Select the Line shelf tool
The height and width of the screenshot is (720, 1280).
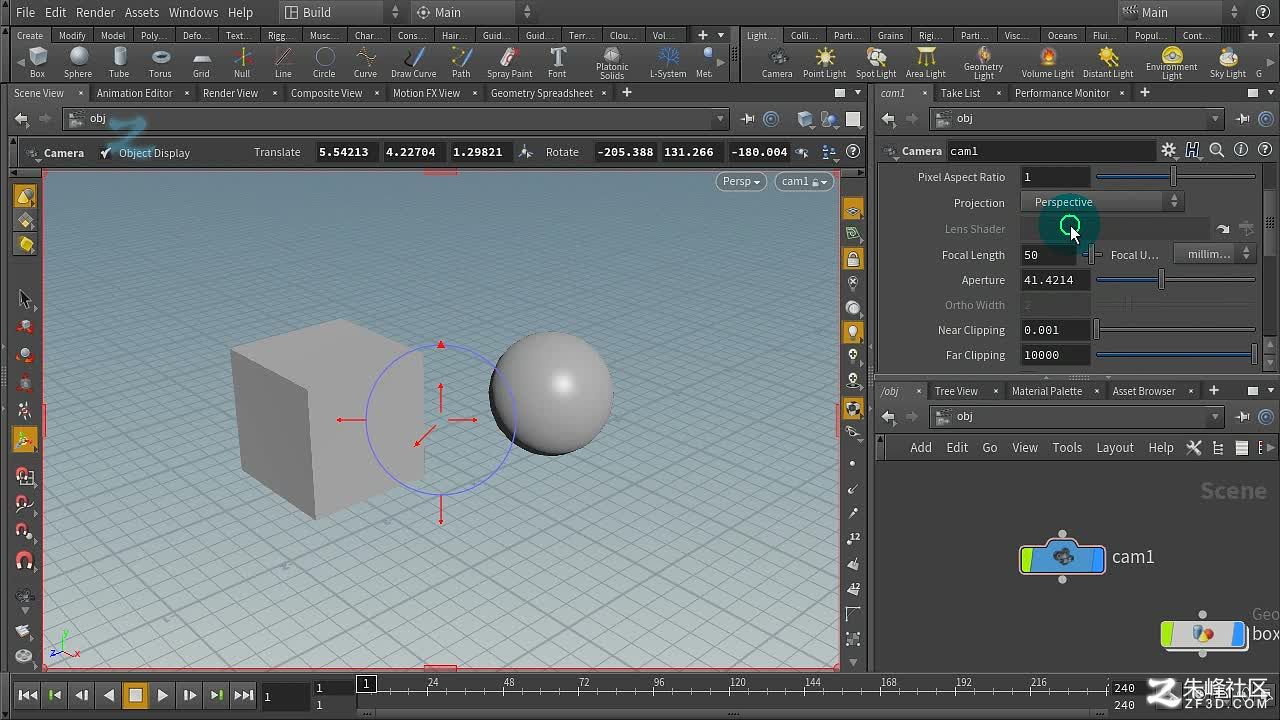[x=283, y=62]
